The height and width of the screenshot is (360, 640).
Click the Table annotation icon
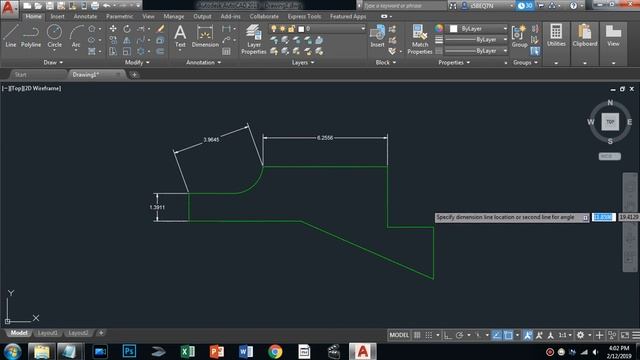pos(226,51)
